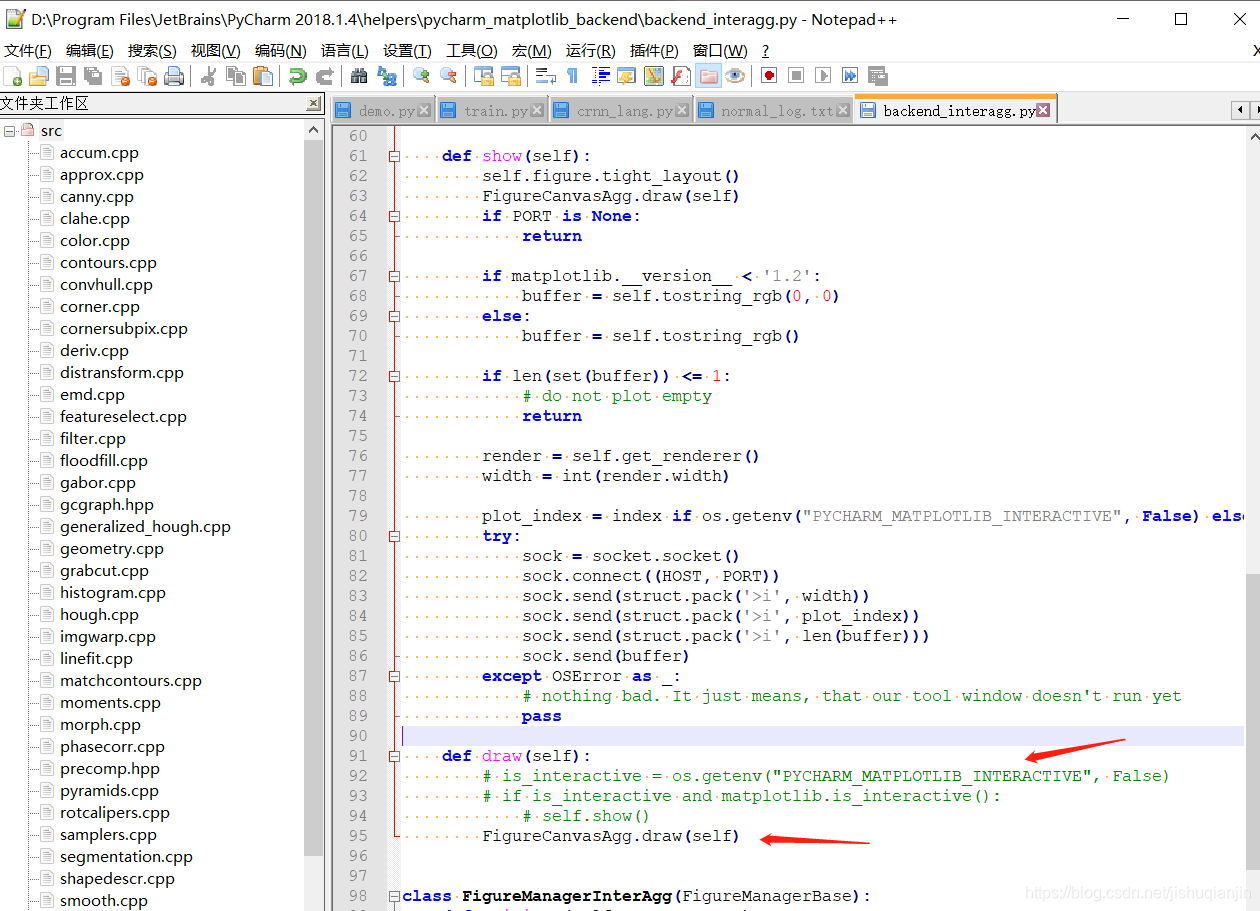The width and height of the screenshot is (1260, 911).
Task: Toggle the show all characters pilcrow icon
Action: 572,76
